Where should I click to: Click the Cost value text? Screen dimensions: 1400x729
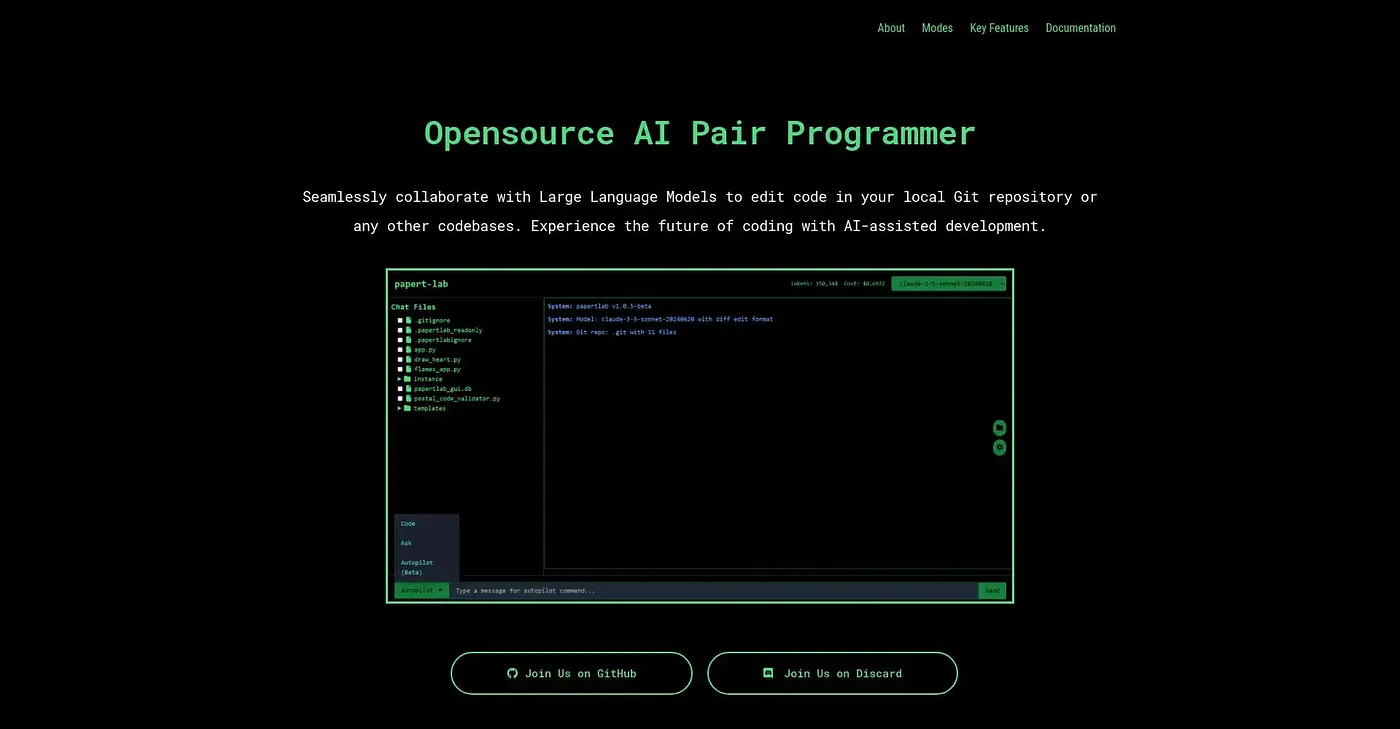pyautogui.click(x=864, y=284)
